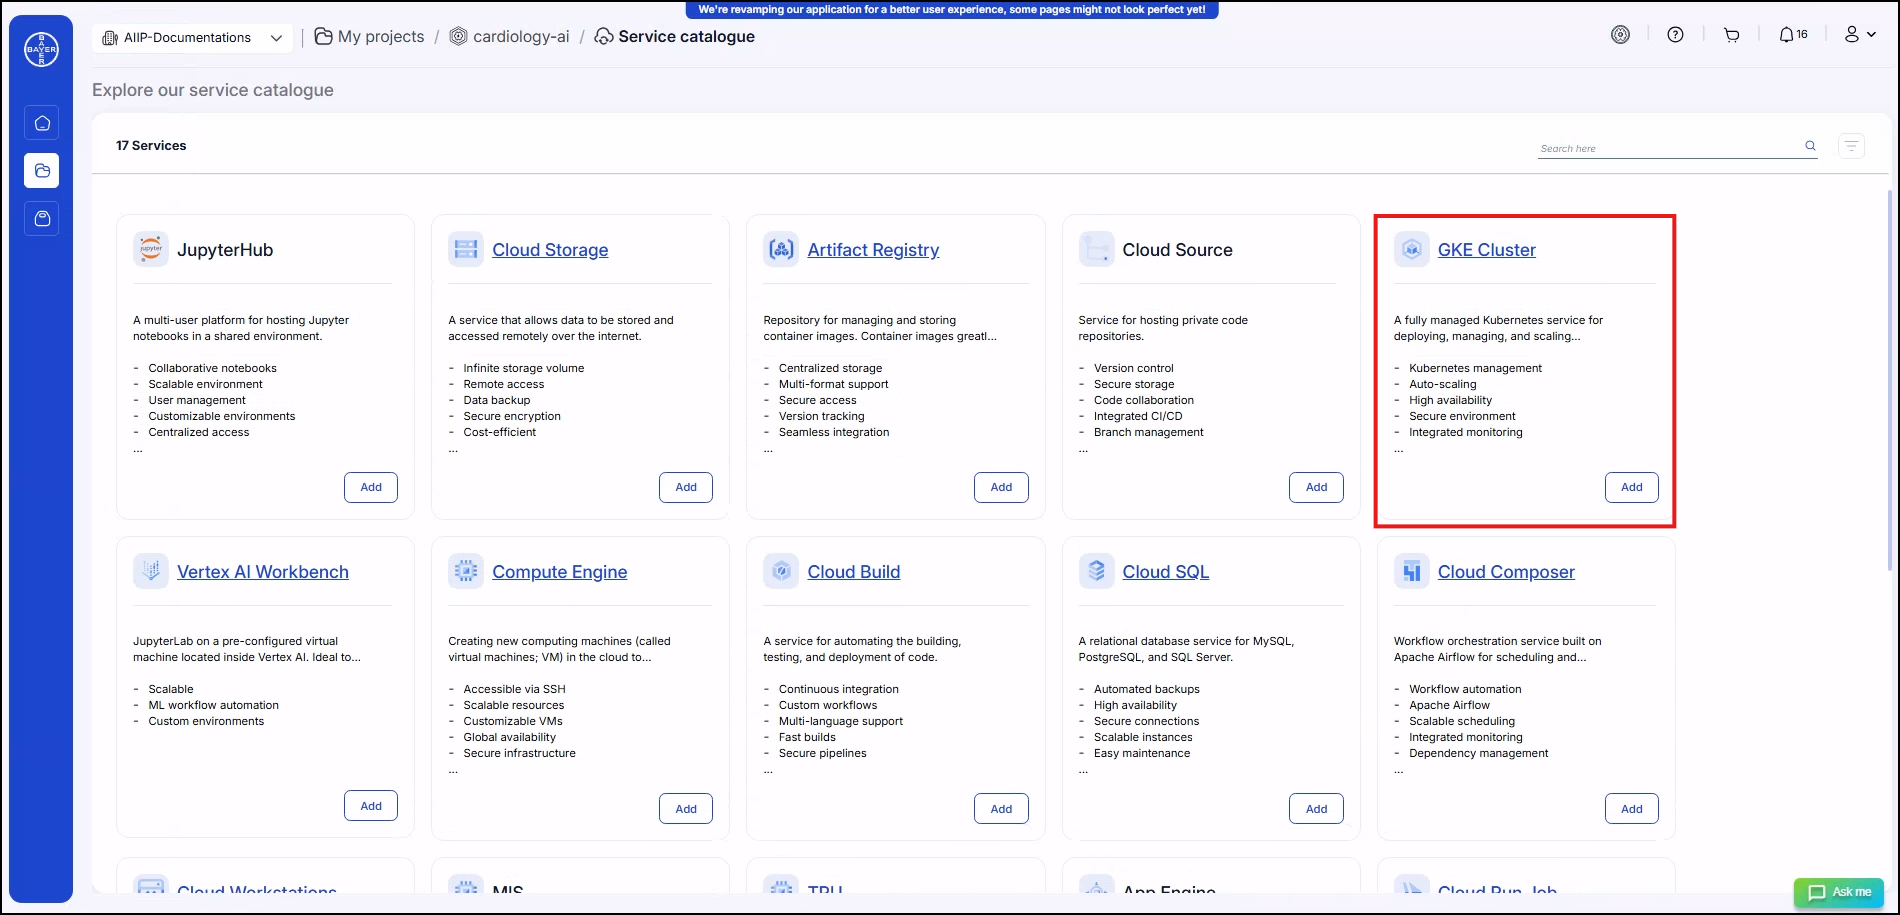Open notifications bell showing 16

pyautogui.click(x=1793, y=35)
